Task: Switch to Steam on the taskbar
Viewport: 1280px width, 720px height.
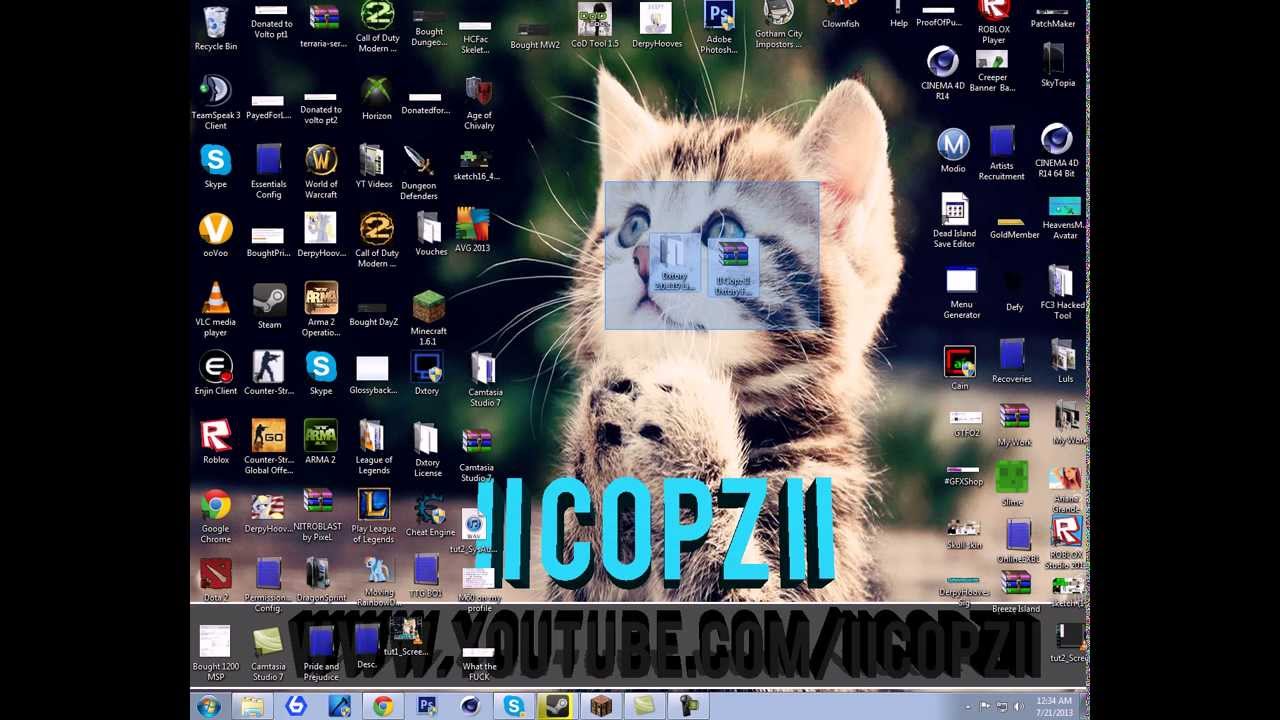Action: (557, 706)
